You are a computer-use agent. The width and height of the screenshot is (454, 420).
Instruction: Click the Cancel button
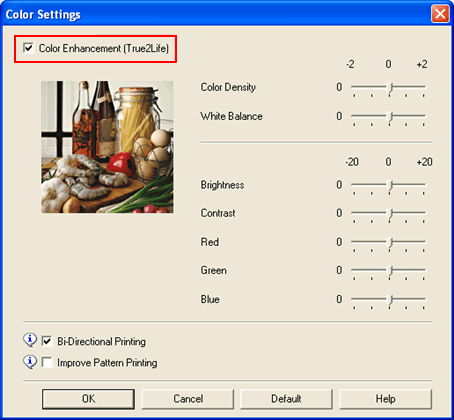188,399
